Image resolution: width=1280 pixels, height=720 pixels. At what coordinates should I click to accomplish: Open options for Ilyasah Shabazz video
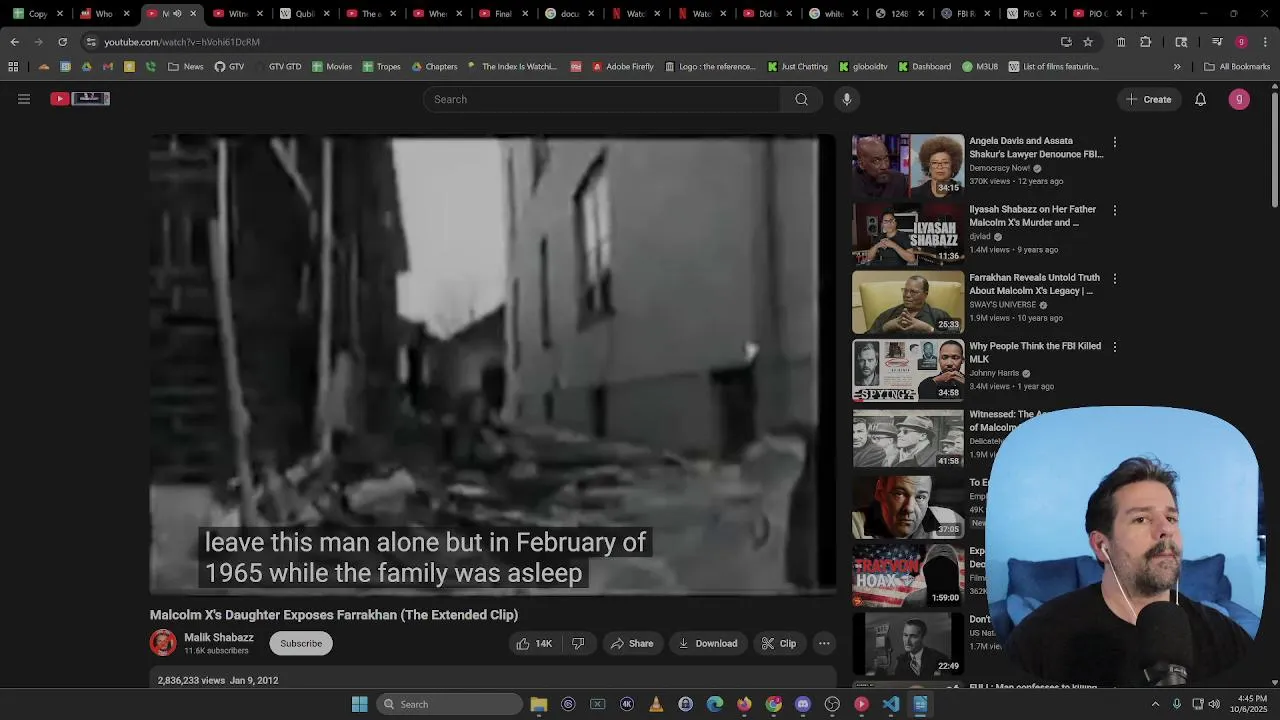pyautogui.click(x=1115, y=210)
